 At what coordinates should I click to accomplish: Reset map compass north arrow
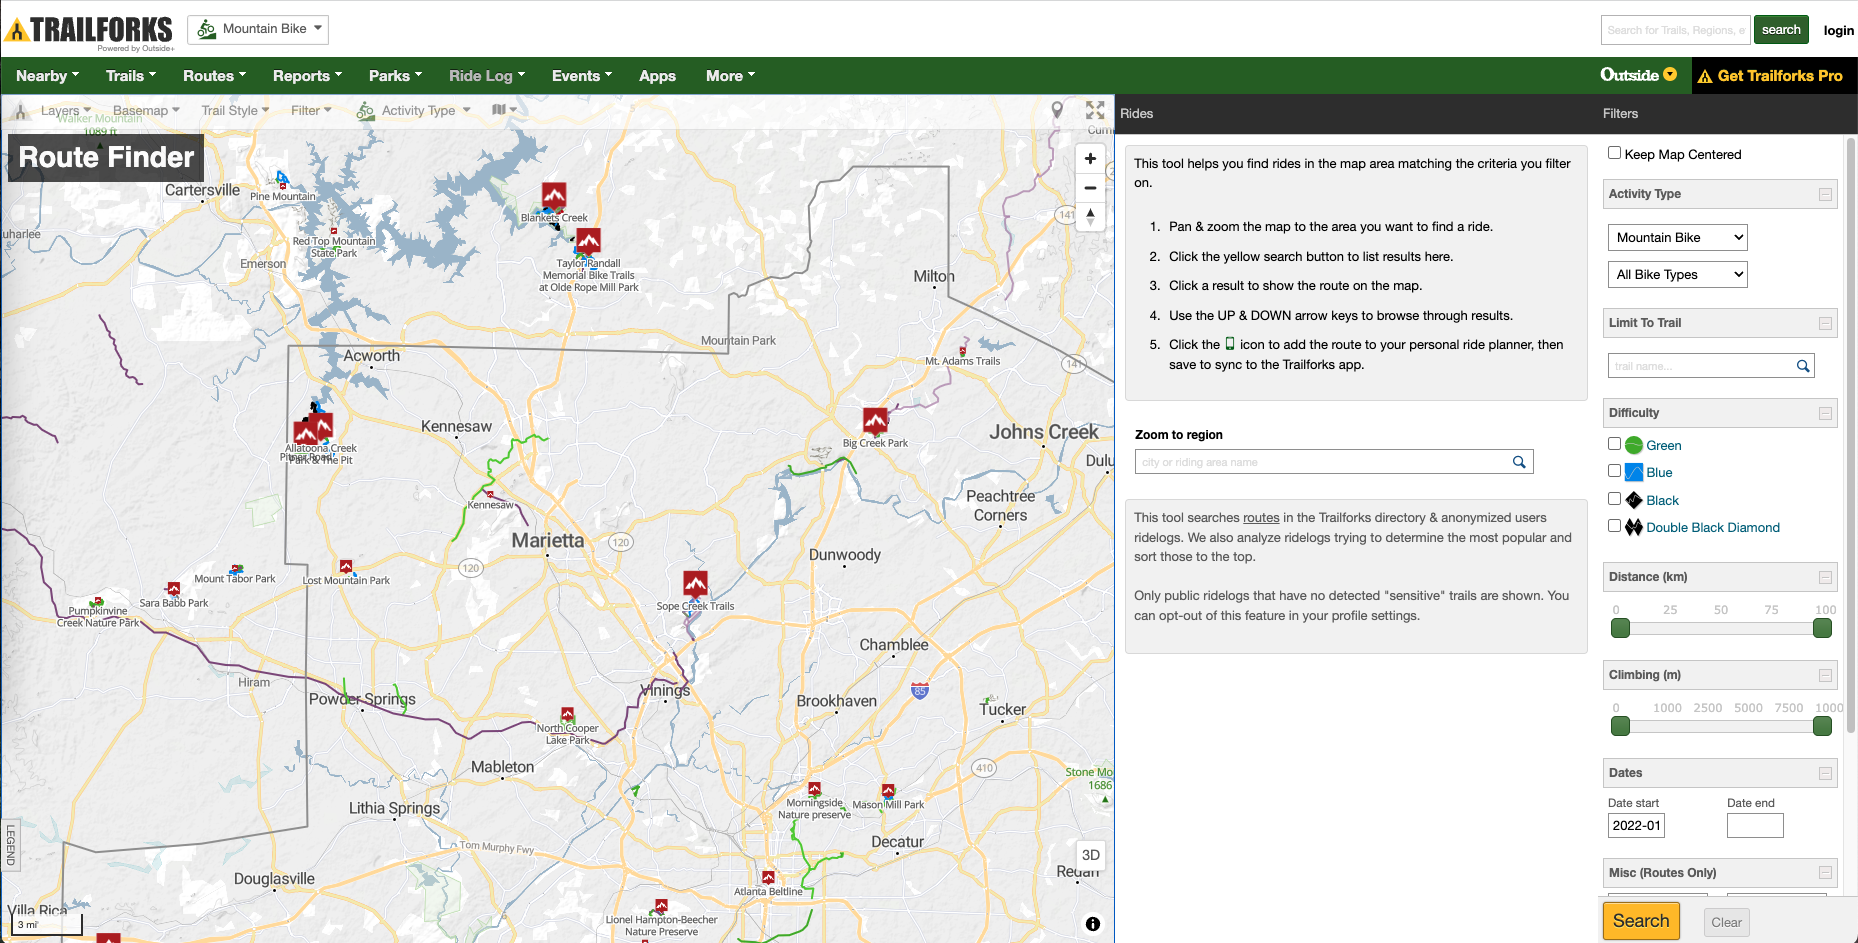click(x=1090, y=216)
